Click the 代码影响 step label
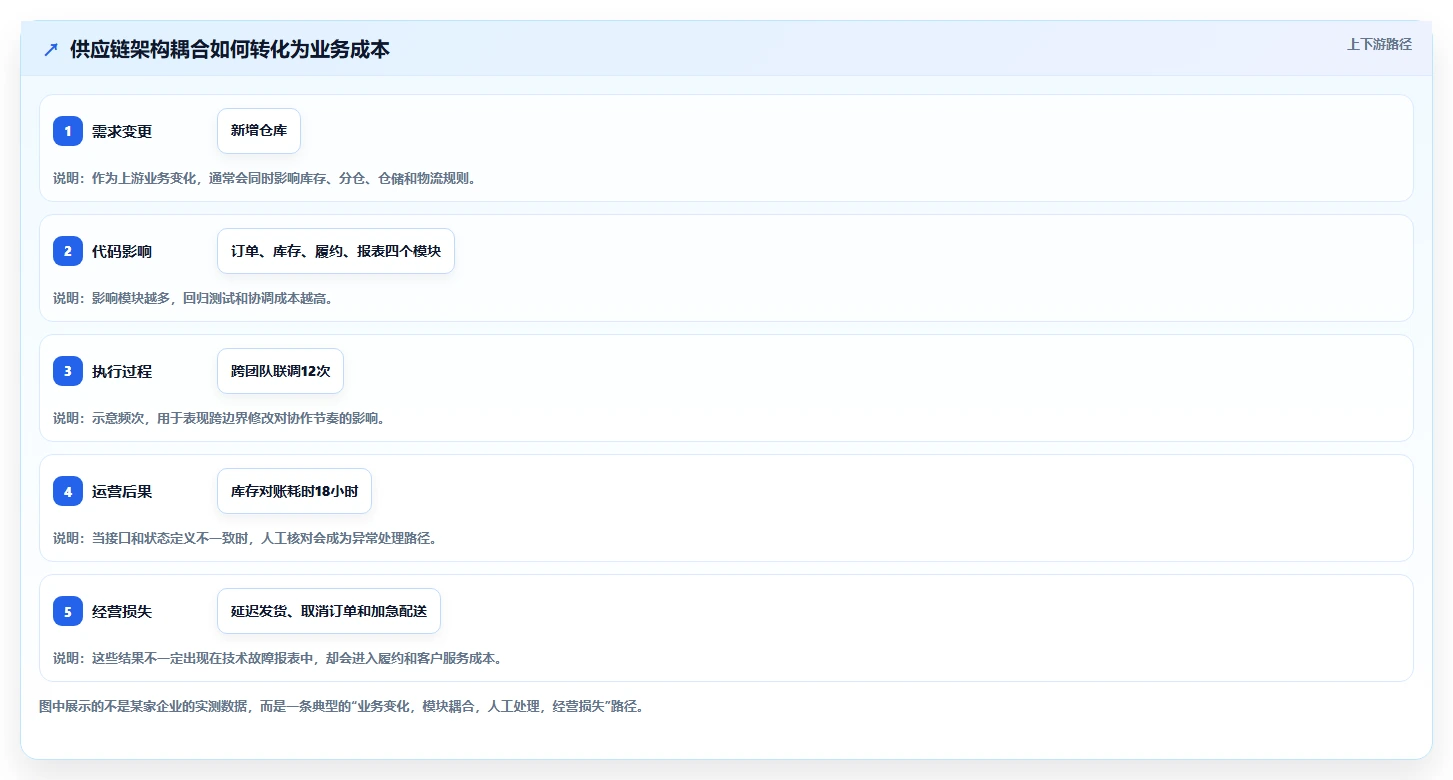Image resolution: width=1453 pixels, height=780 pixels. coord(122,251)
